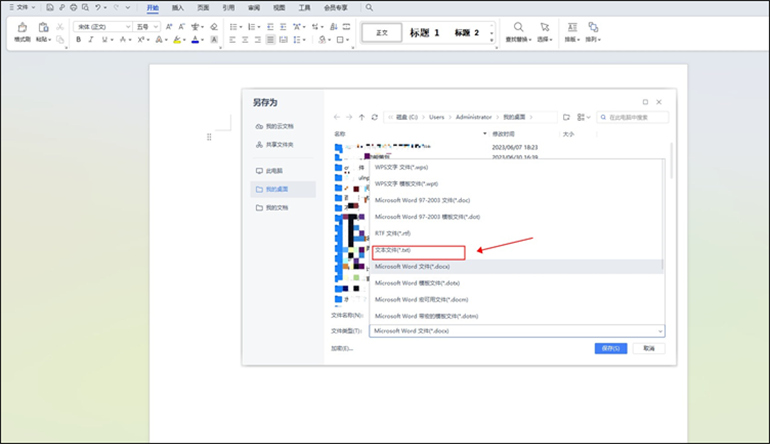Viewport: 770px width, 444px height.
Task: Click the Underline formatting icon
Action: [104, 40]
